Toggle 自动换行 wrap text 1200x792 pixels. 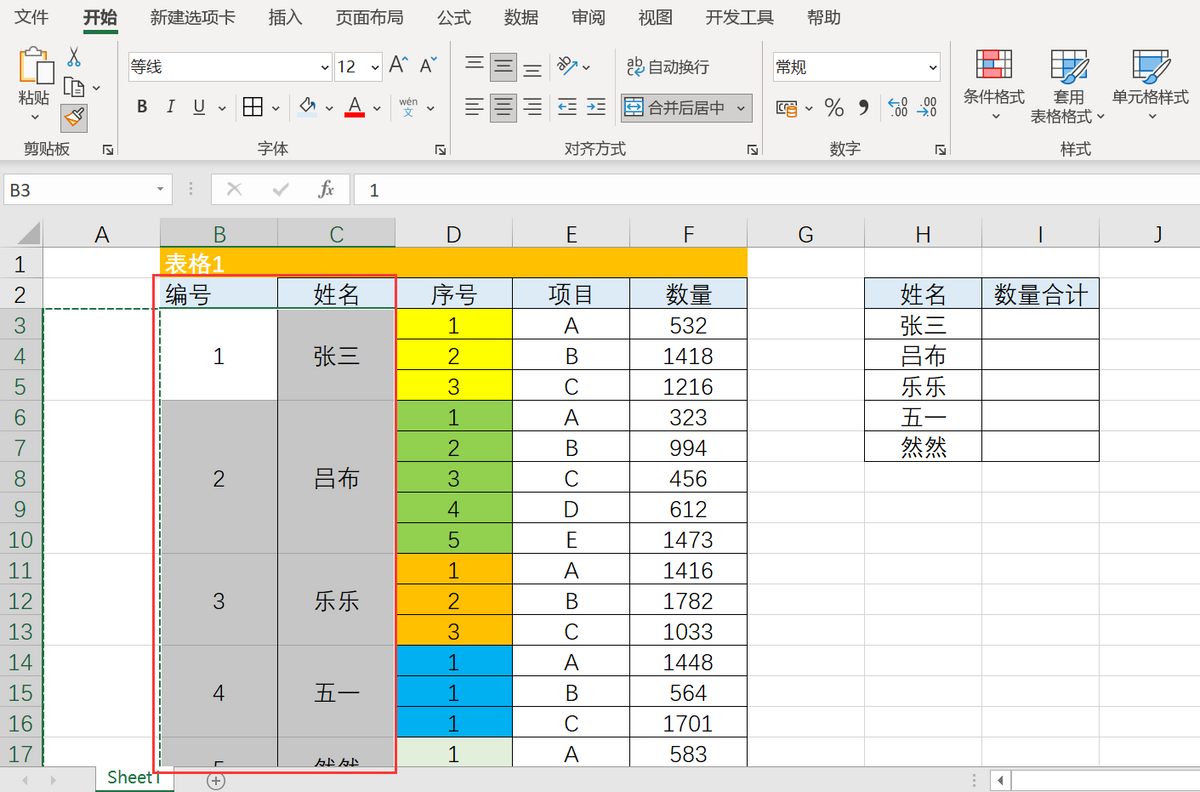667,67
